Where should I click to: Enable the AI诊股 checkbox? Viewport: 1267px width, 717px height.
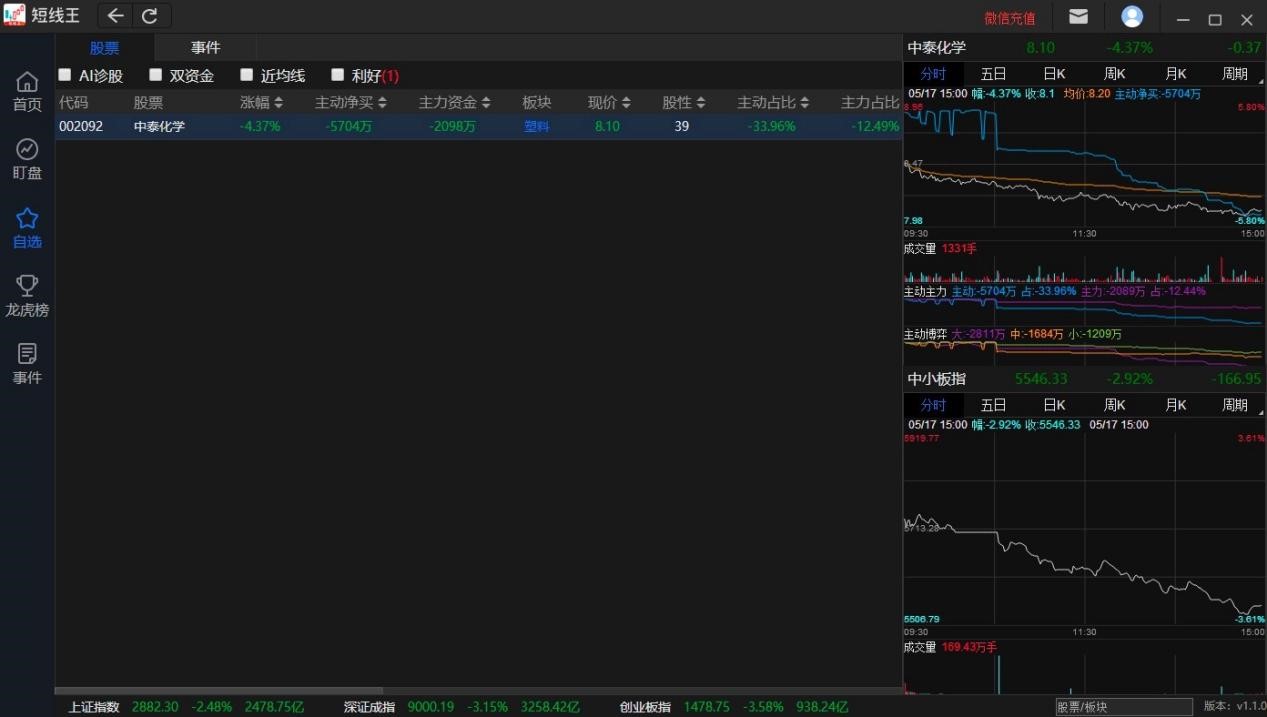point(65,75)
